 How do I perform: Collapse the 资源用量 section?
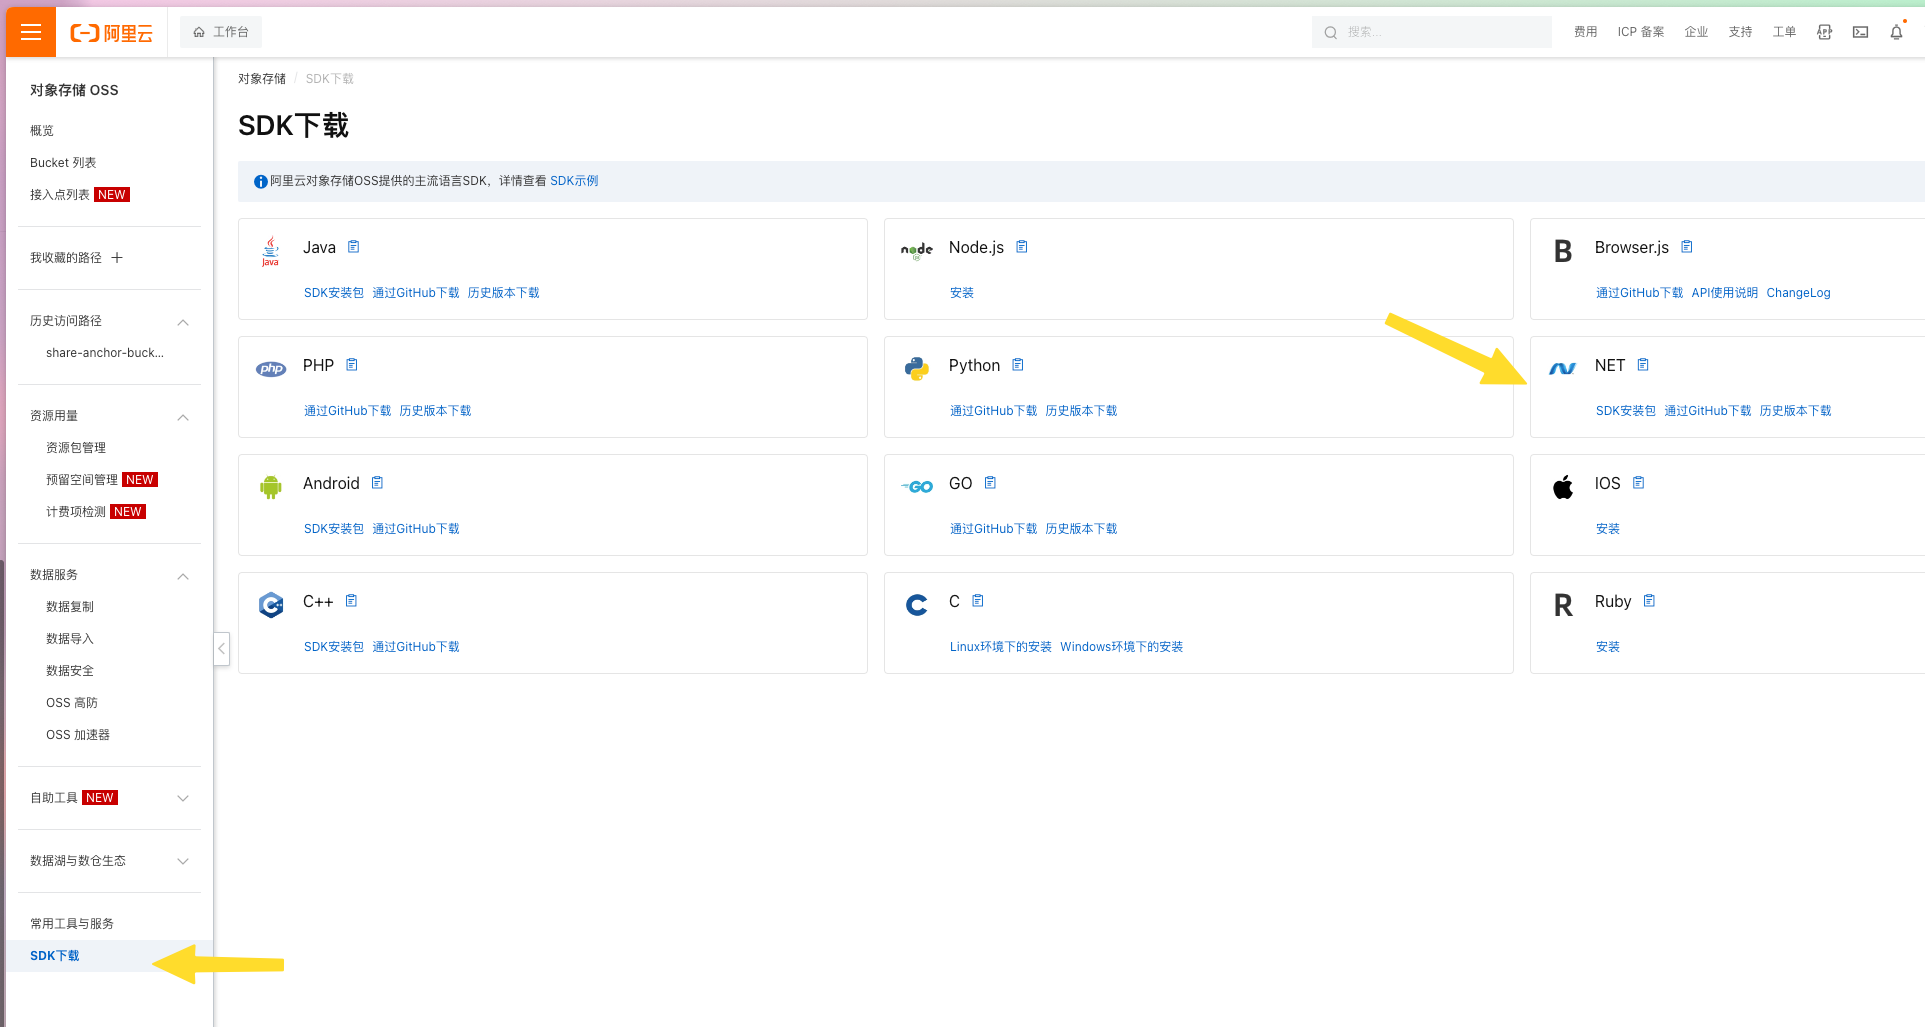pyautogui.click(x=183, y=417)
